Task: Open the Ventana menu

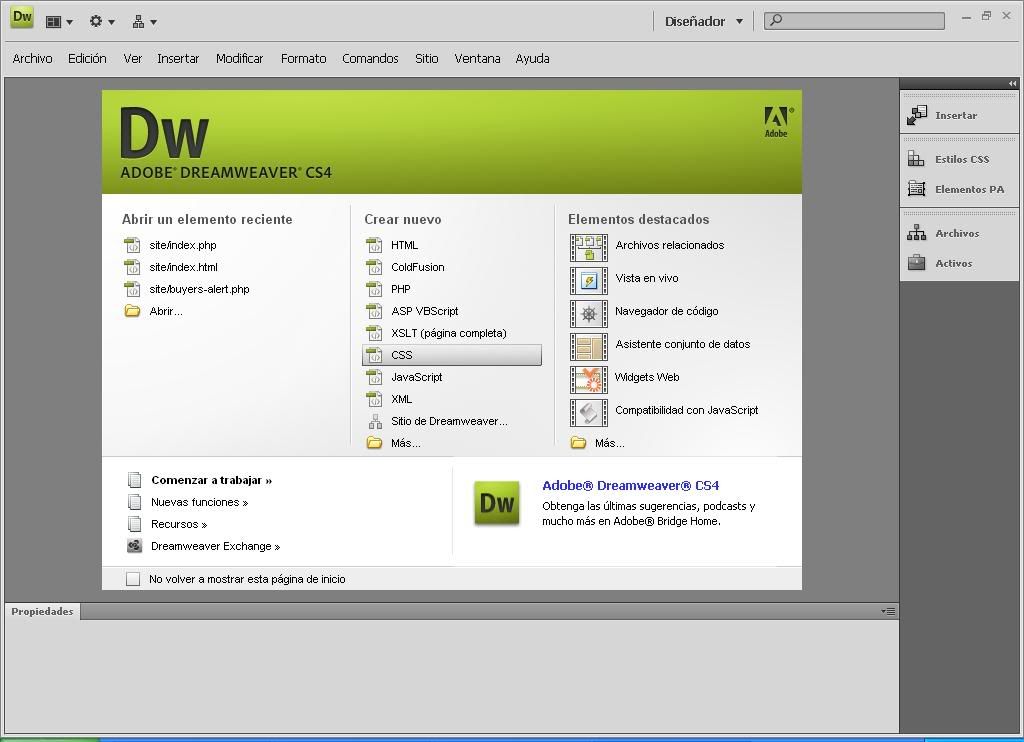Action: point(477,59)
